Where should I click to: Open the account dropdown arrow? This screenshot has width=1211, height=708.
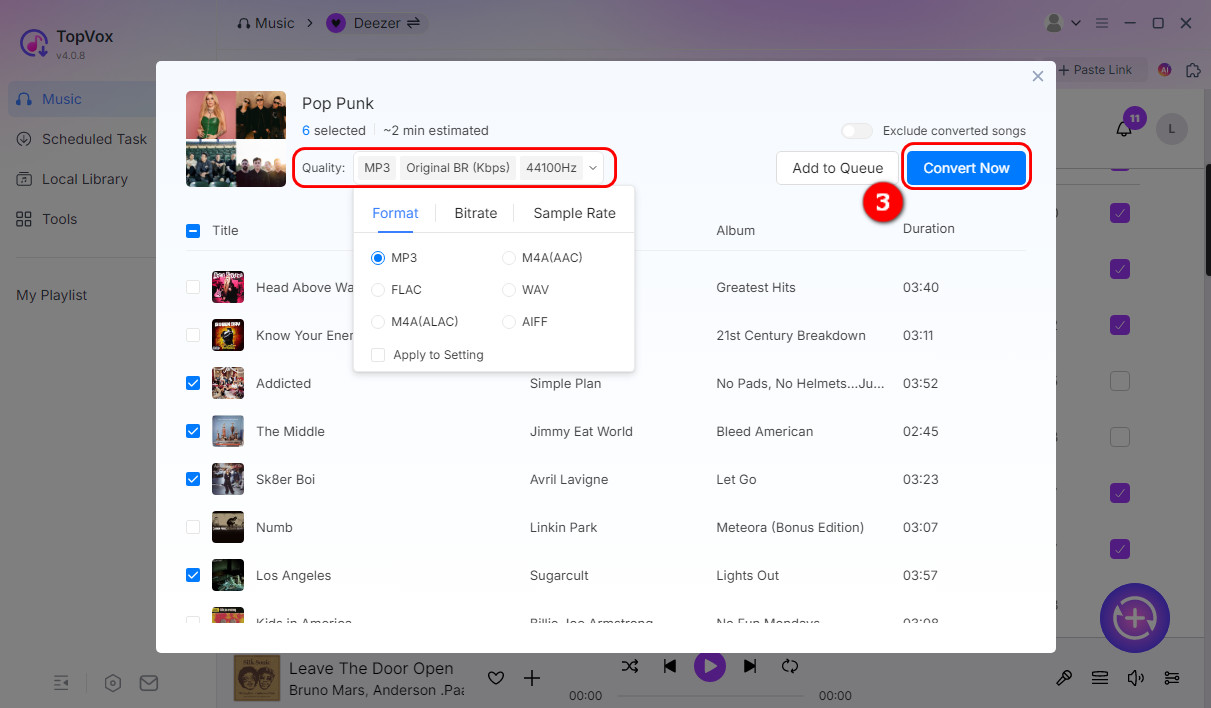[1077, 22]
